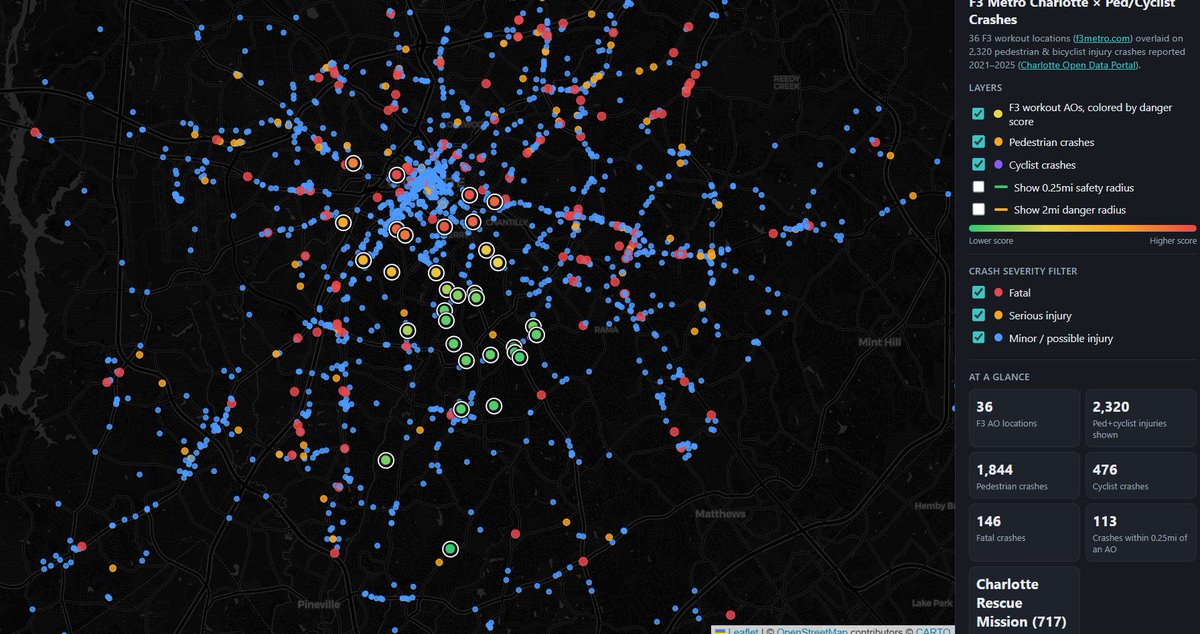Click red dot beside Fatal filter
The image size is (1200, 634).
click(999, 293)
